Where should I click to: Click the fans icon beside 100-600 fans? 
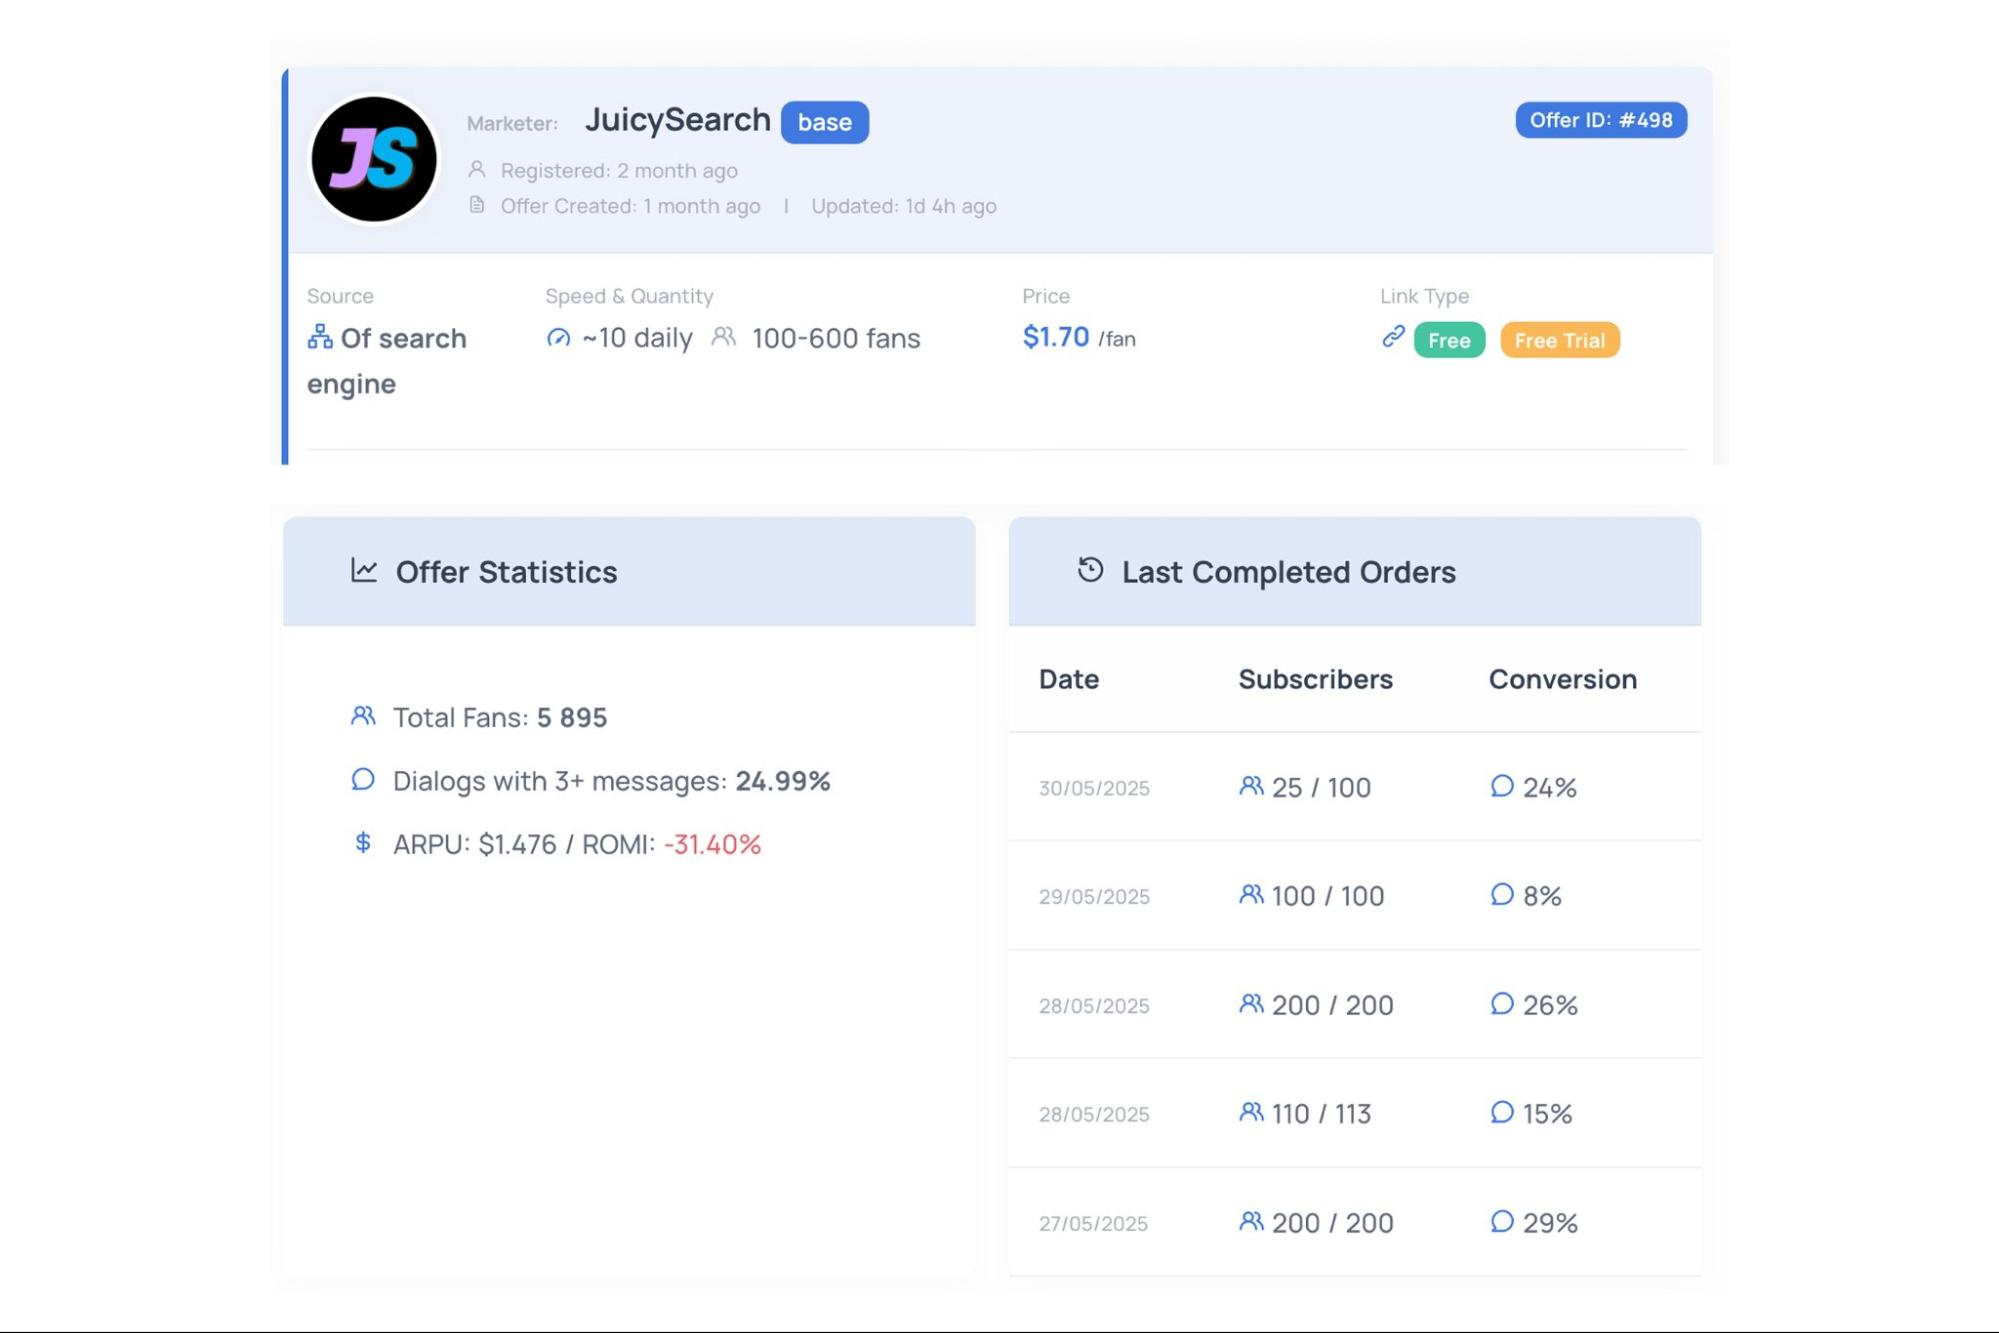723,337
